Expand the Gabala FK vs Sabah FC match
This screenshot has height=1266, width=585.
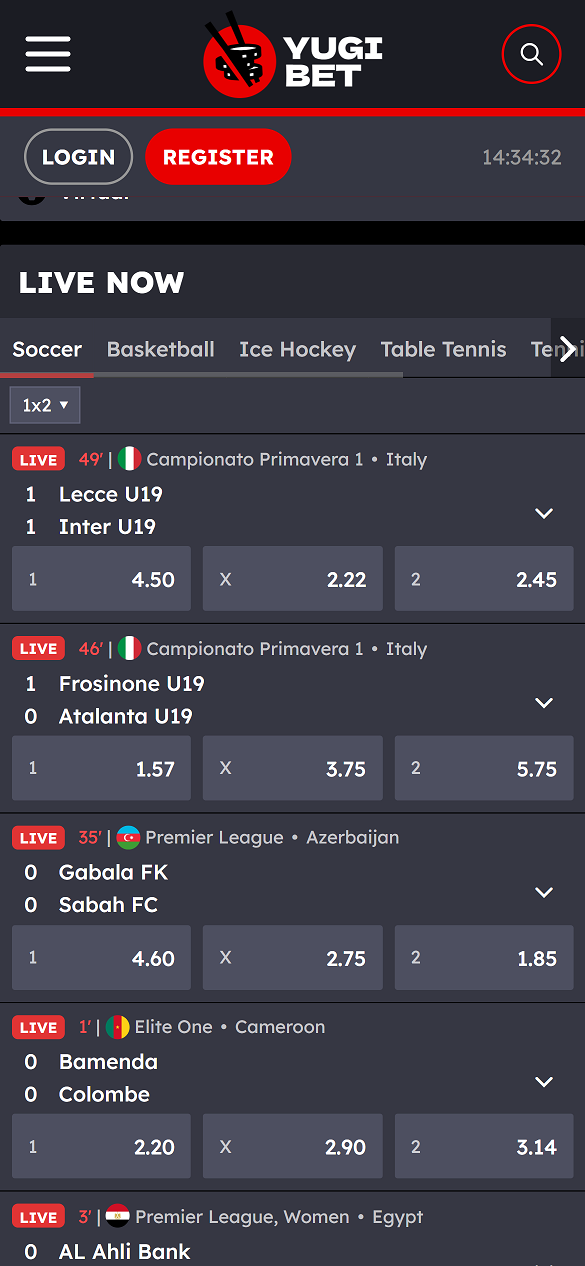click(x=544, y=892)
